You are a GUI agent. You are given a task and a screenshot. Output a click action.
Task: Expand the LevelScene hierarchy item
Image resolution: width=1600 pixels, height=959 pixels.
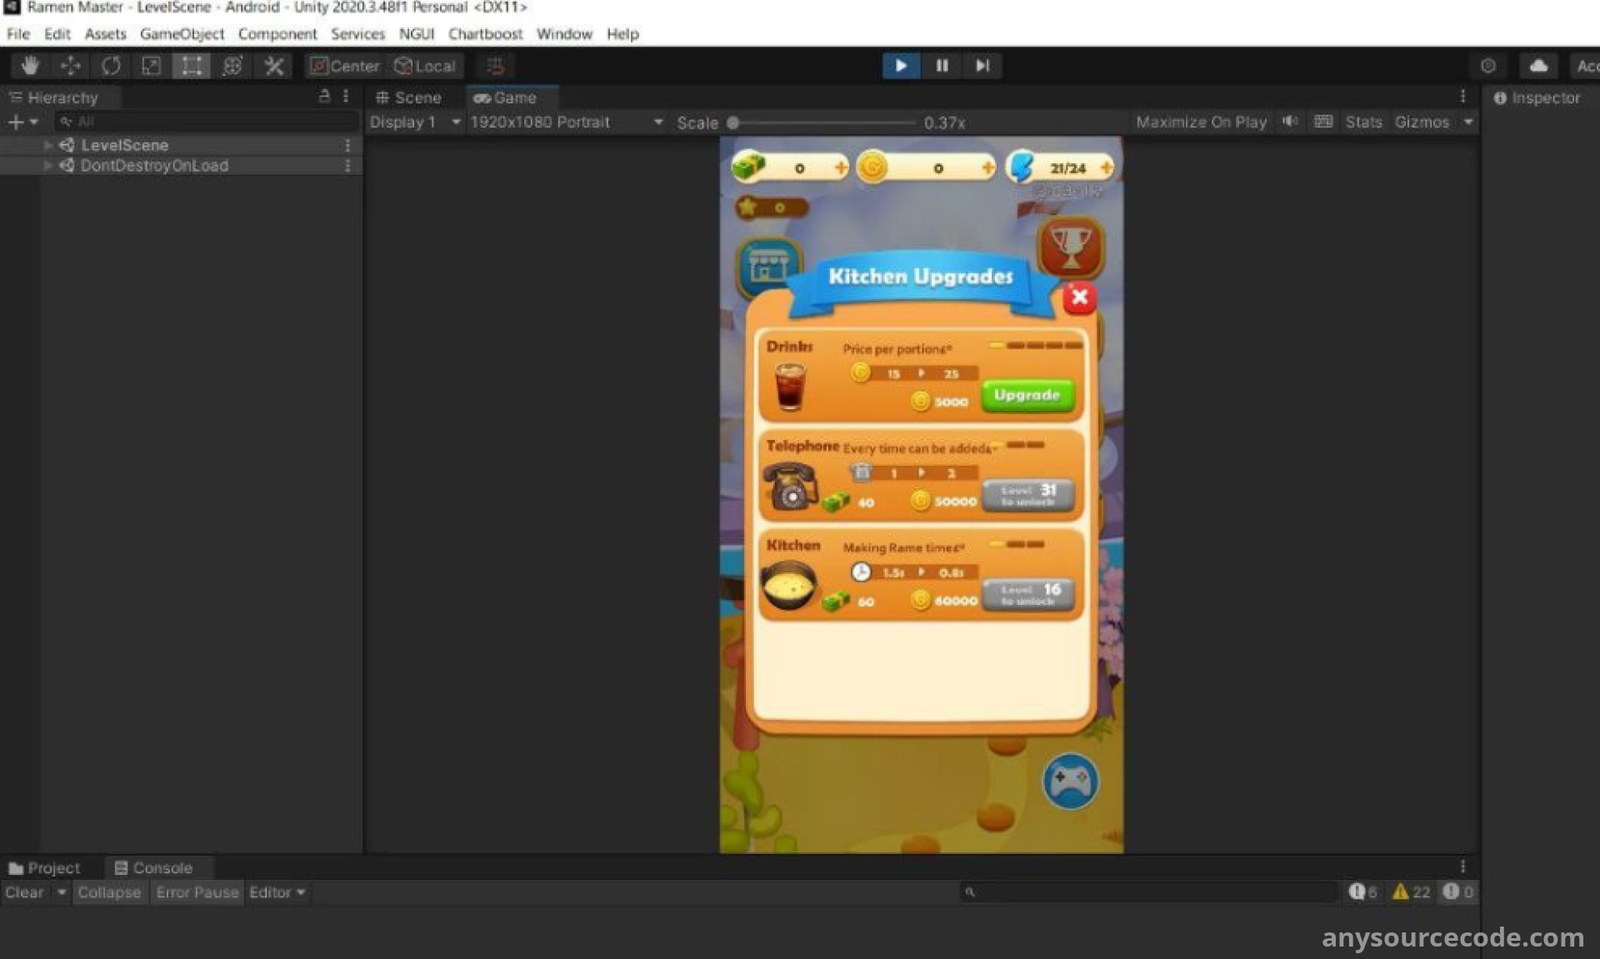click(47, 145)
